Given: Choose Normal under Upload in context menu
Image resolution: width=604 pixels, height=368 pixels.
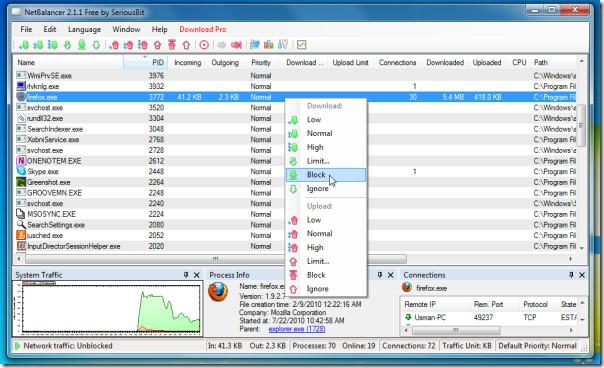Looking at the screenshot, I should (x=326, y=234).
